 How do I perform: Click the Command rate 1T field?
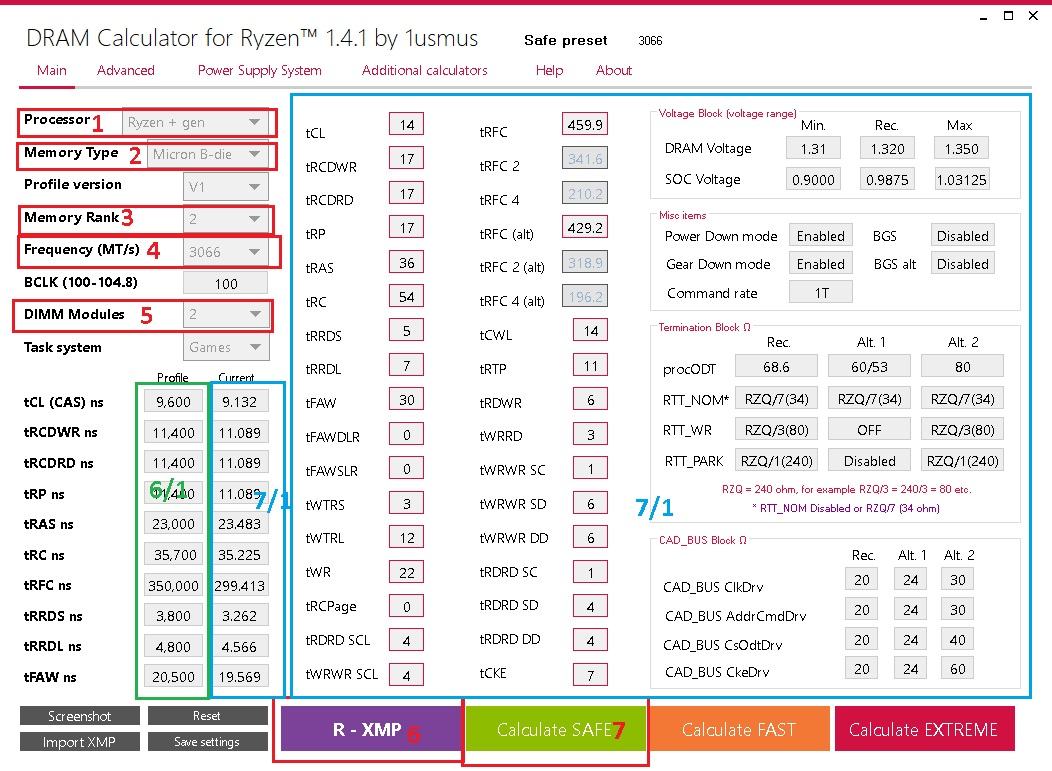point(821,293)
